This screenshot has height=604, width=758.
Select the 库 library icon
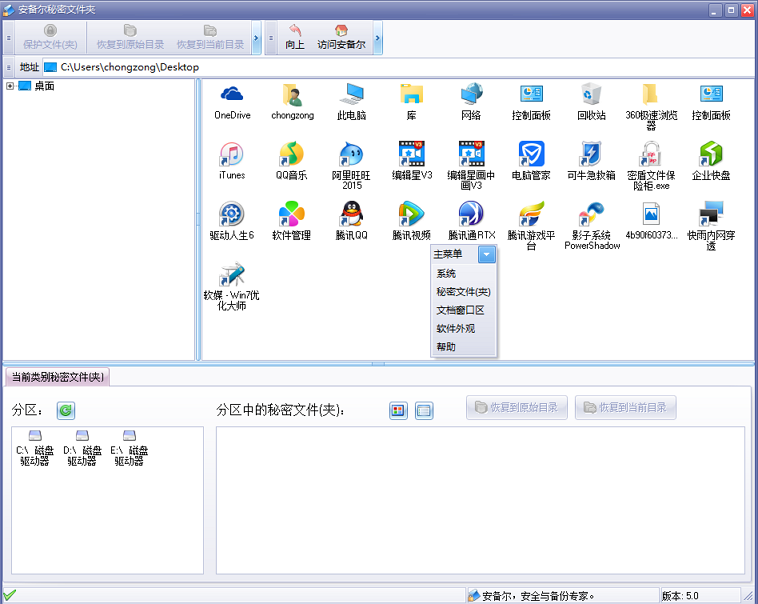[411, 102]
